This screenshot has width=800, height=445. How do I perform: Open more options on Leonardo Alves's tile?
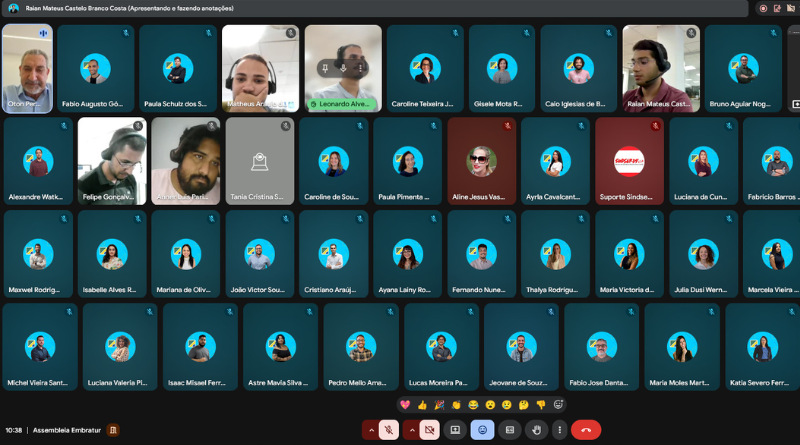[360, 68]
